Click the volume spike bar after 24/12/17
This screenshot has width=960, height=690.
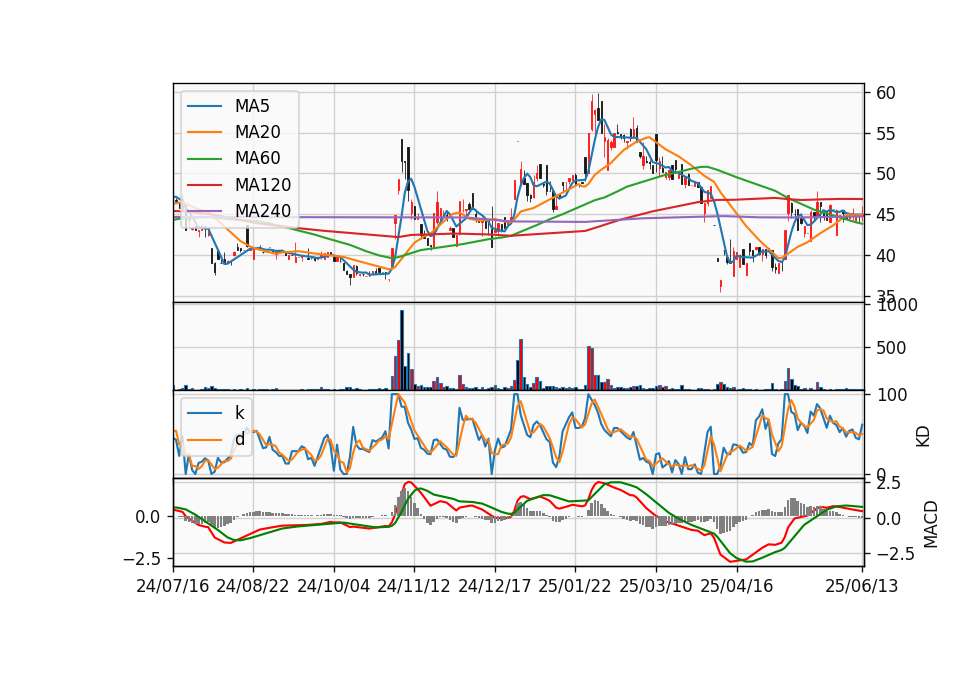(x=521, y=364)
